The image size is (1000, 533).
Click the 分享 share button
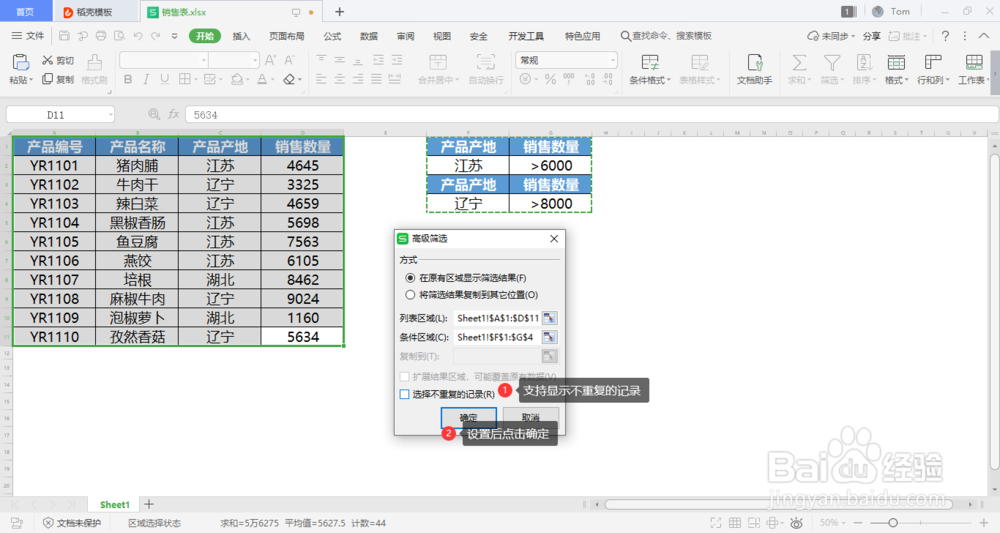pyautogui.click(x=871, y=36)
